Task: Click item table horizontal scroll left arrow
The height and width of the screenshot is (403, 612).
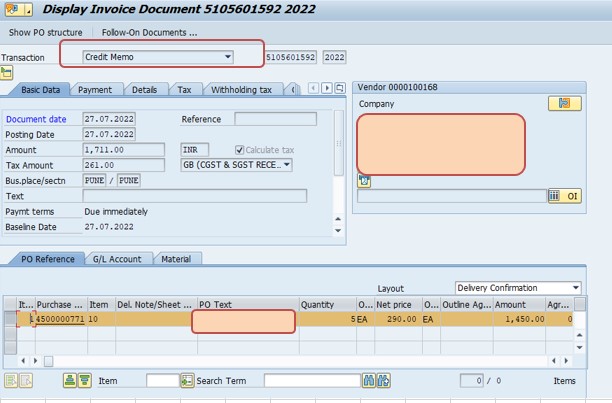Action: (23, 361)
